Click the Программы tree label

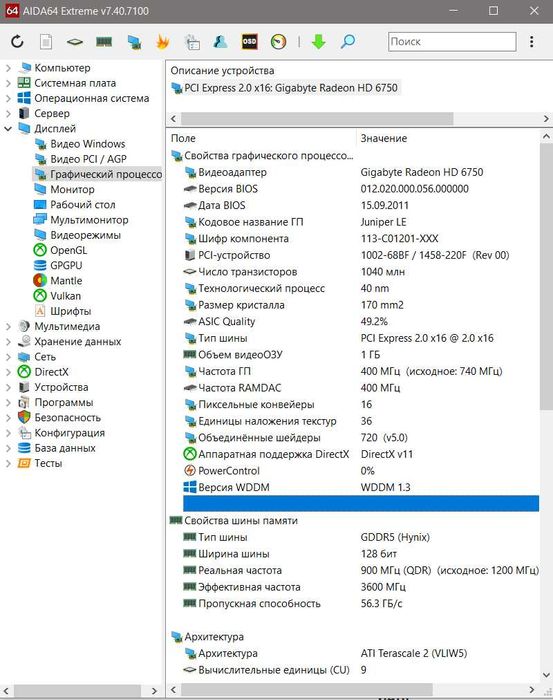pyautogui.click(x=64, y=402)
